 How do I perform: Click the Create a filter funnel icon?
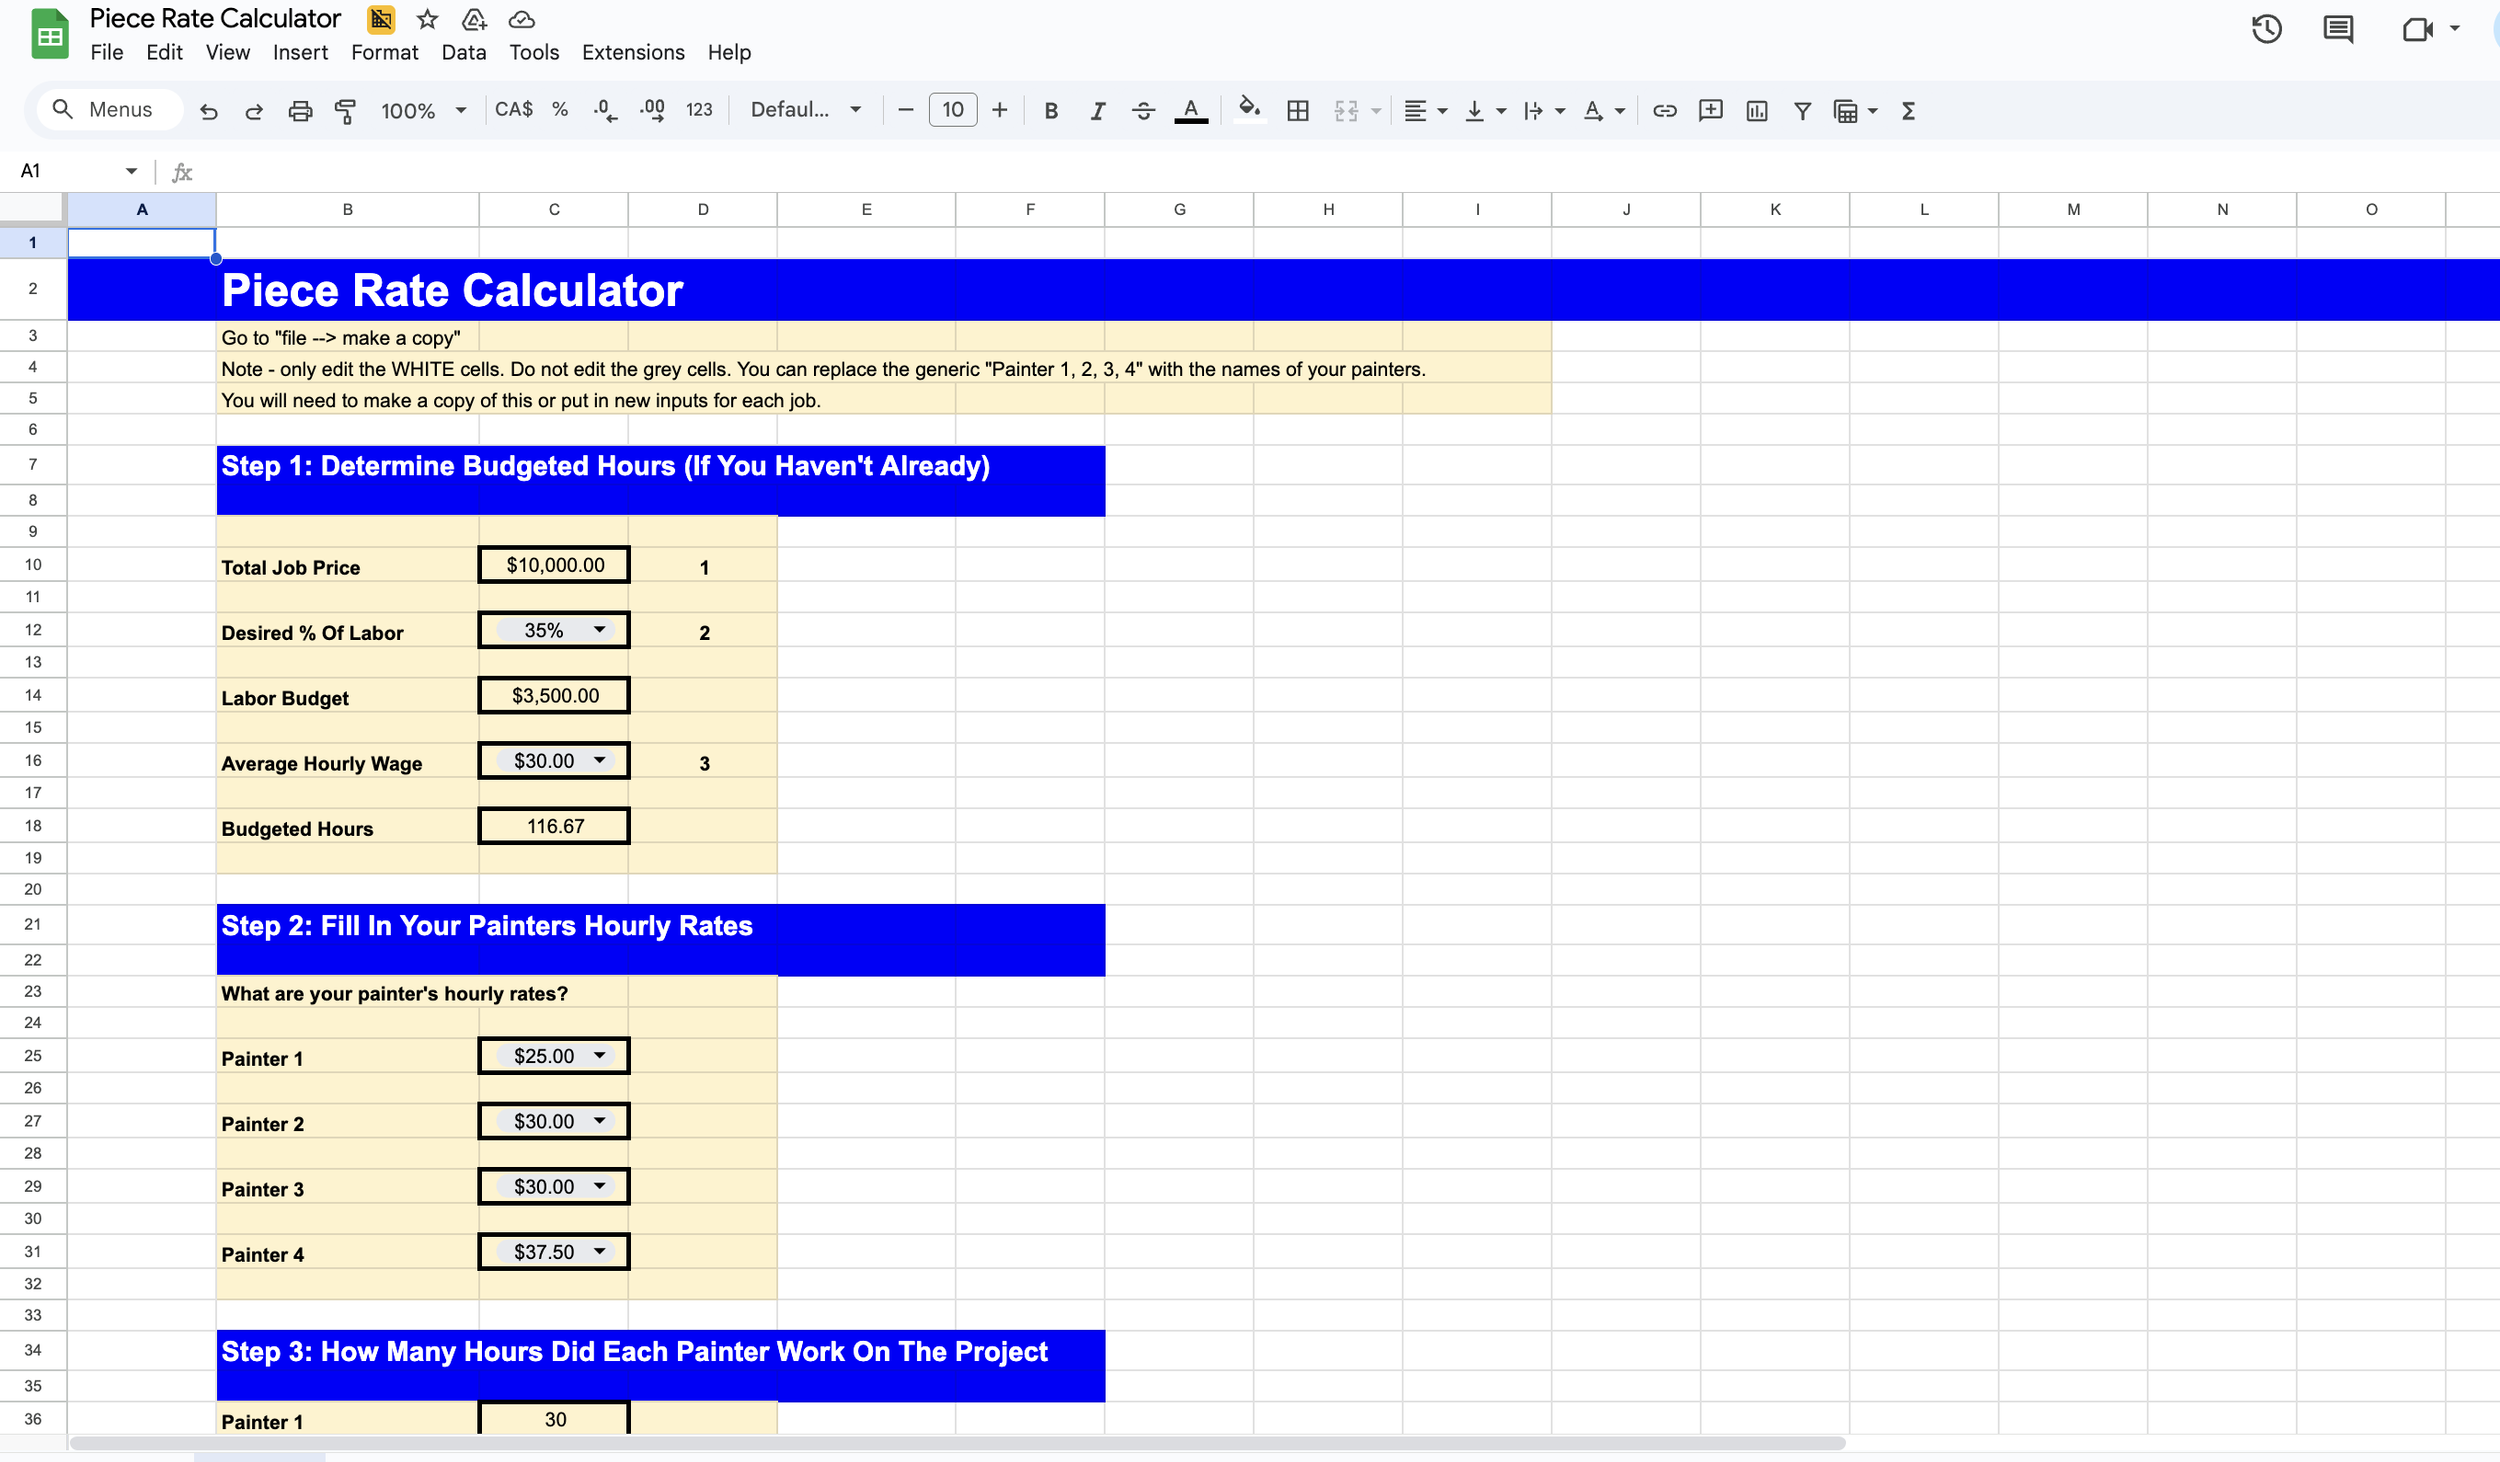click(1802, 111)
